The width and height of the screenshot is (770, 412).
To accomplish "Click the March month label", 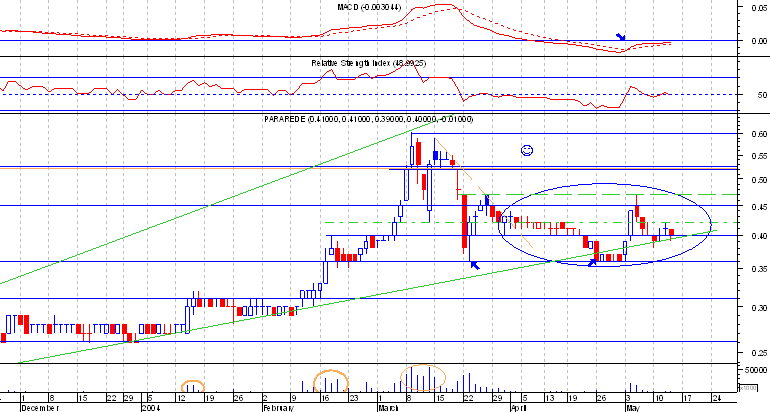I will tap(388, 408).
